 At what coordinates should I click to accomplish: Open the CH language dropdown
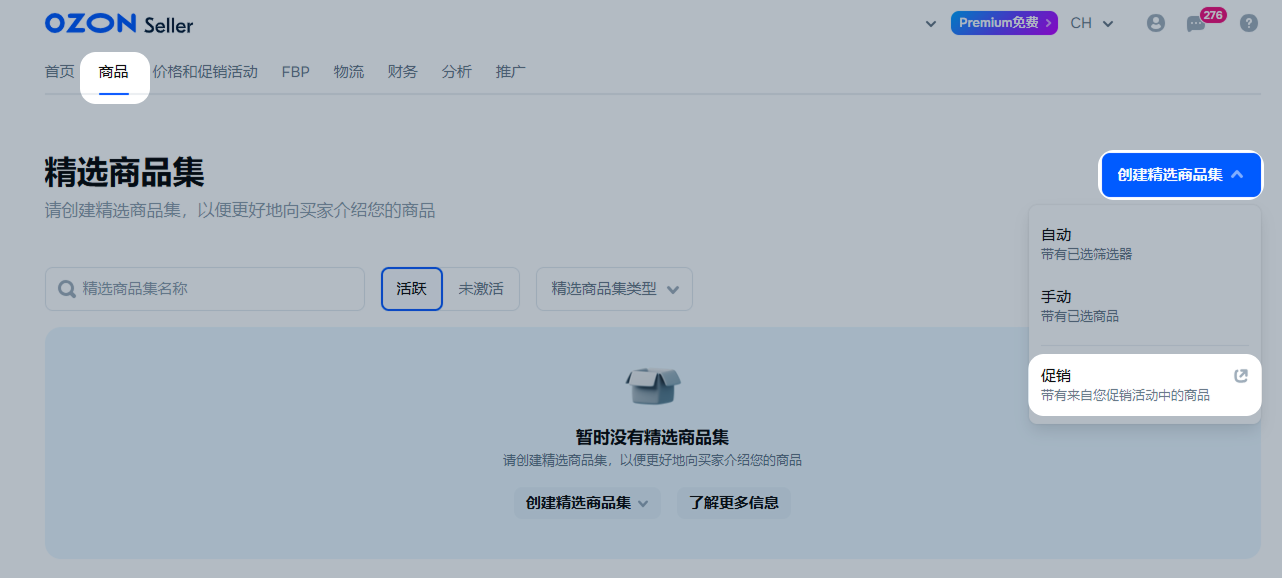pyautogui.click(x=1092, y=23)
